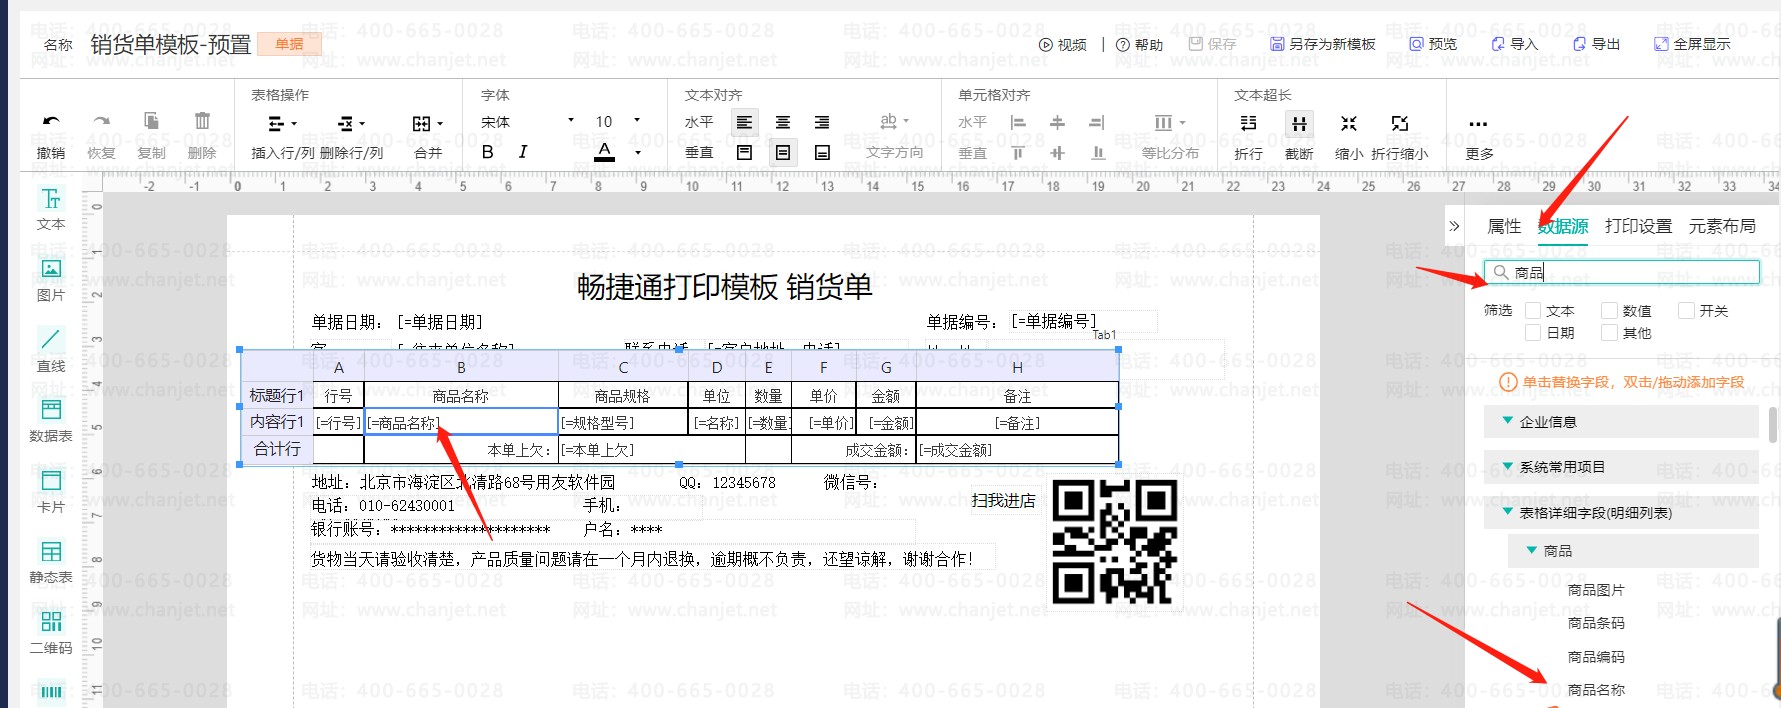The image size is (1781, 708).
Task: Open the 更多 more options menu
Action: tap(1479, 137)
